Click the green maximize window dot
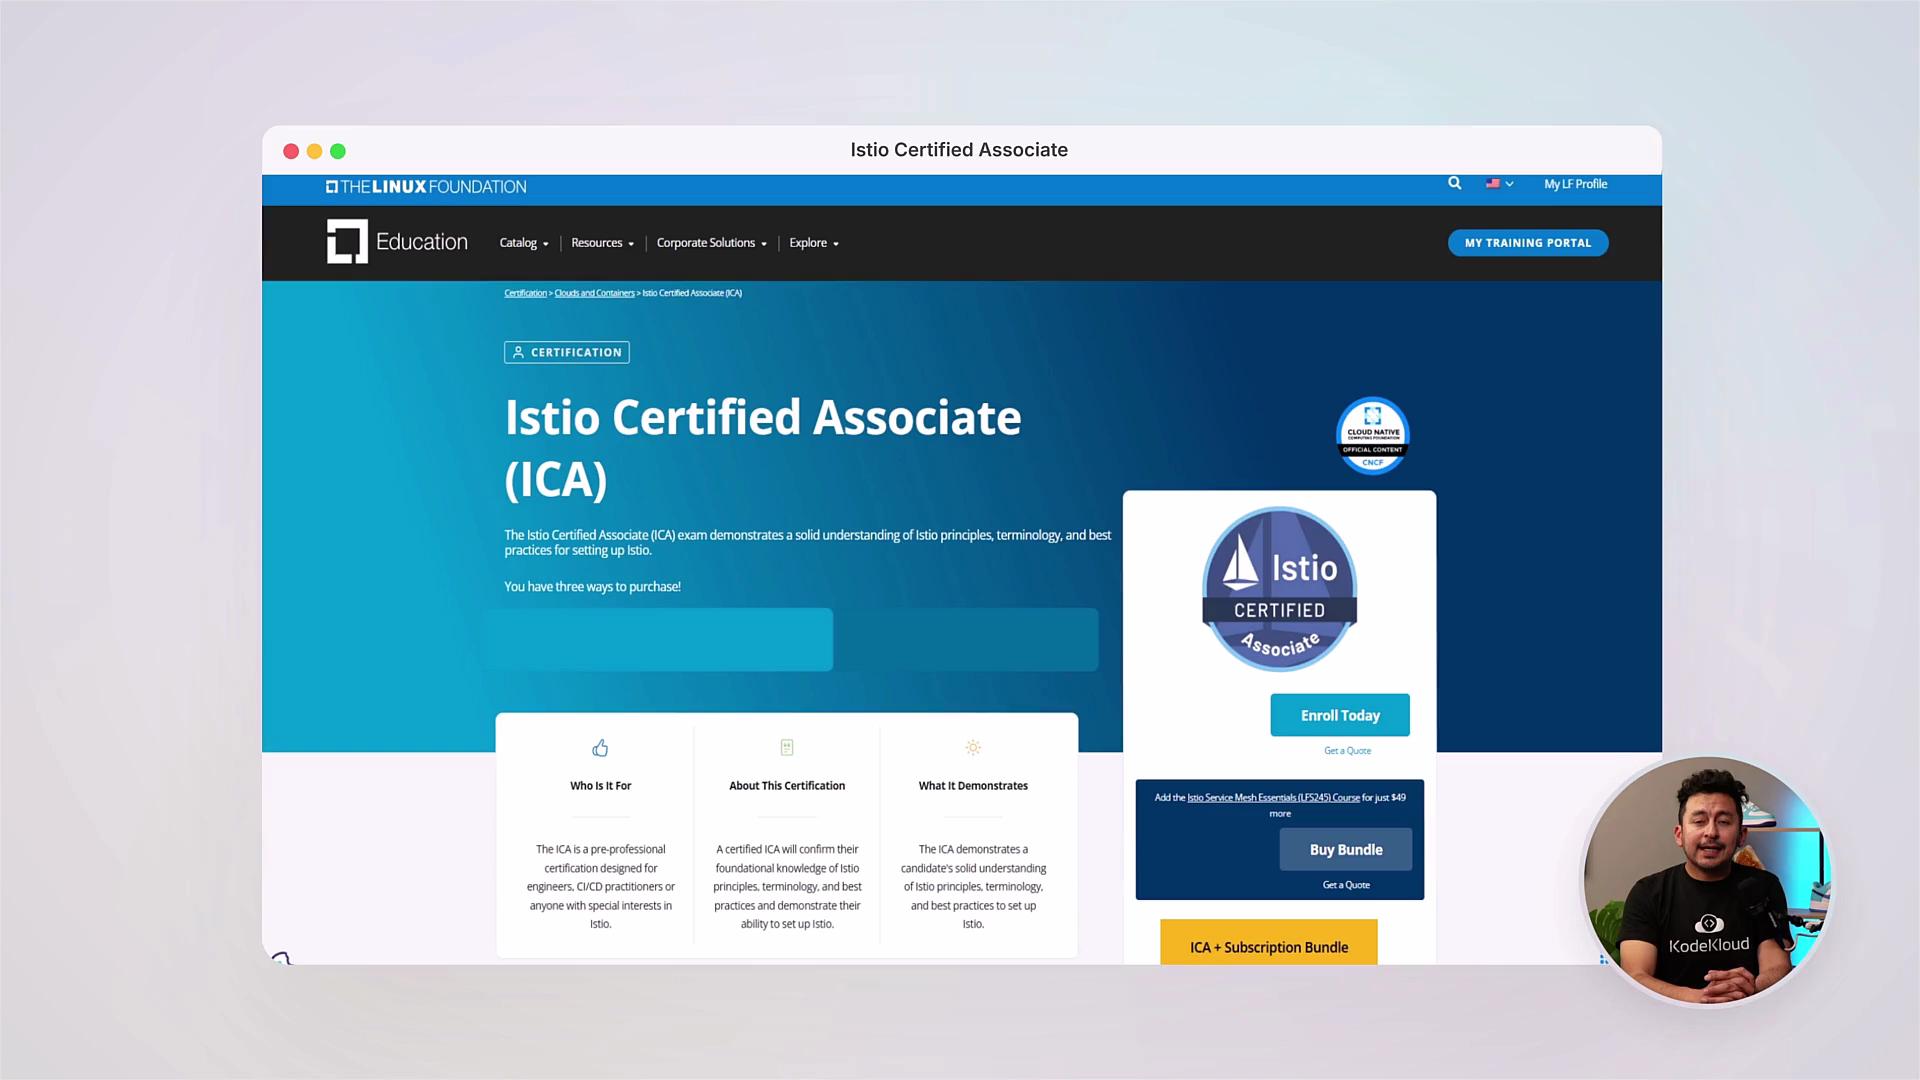Viewport: 1920px width, 1080px height. click(x=338, y=151)
